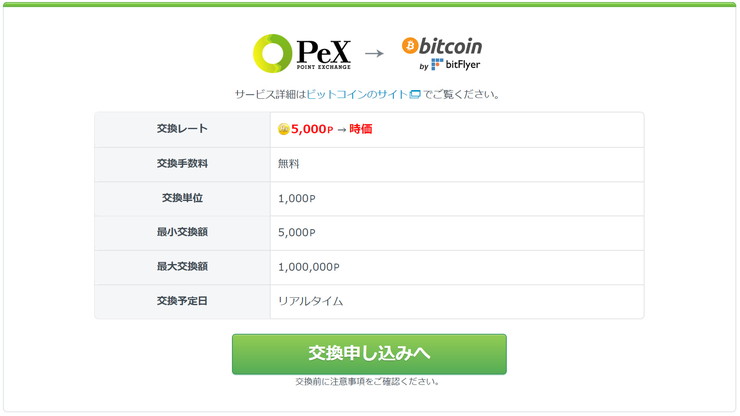
Task: Click the external link icon after ビットコインのサイト
Action: click(x=415, y=94)
